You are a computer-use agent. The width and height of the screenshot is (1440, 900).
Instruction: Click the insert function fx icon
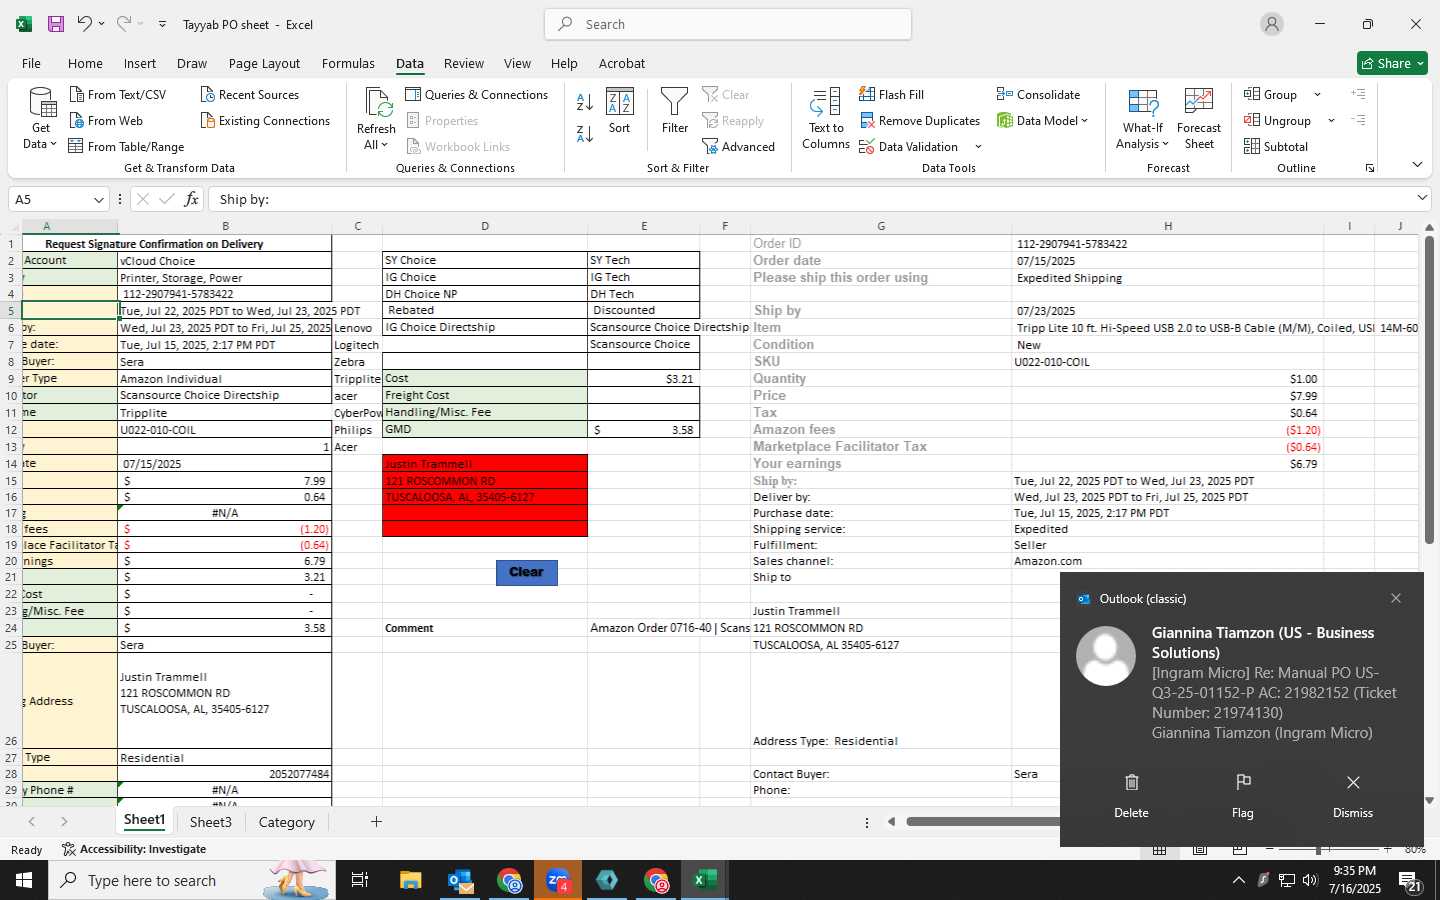click(x=191, y=199)
